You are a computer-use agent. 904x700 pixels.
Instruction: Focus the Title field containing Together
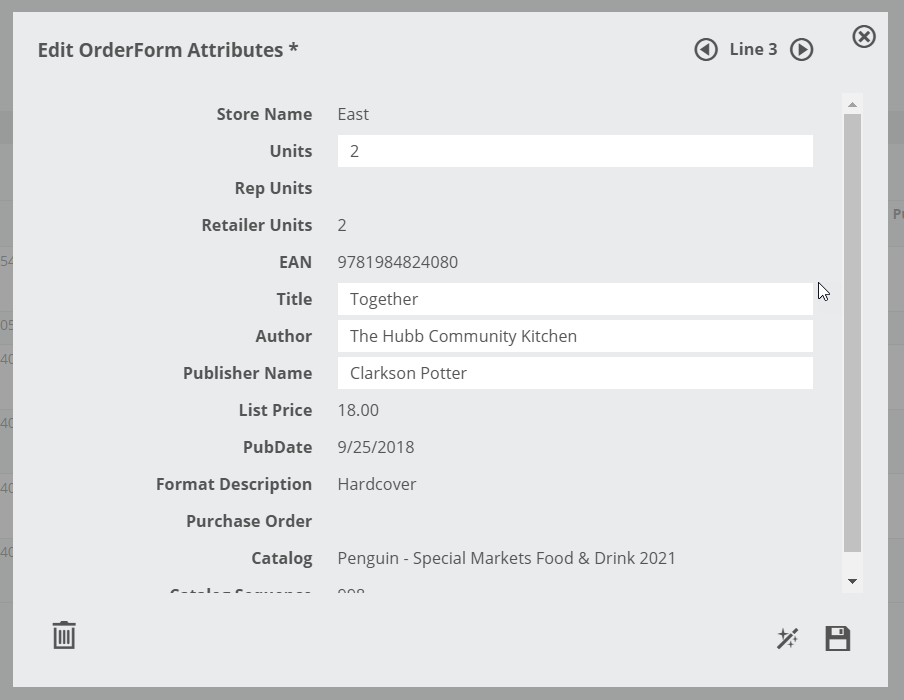575,299
